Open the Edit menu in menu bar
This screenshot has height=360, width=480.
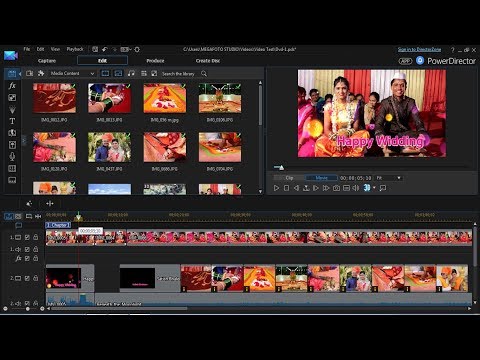40,49
